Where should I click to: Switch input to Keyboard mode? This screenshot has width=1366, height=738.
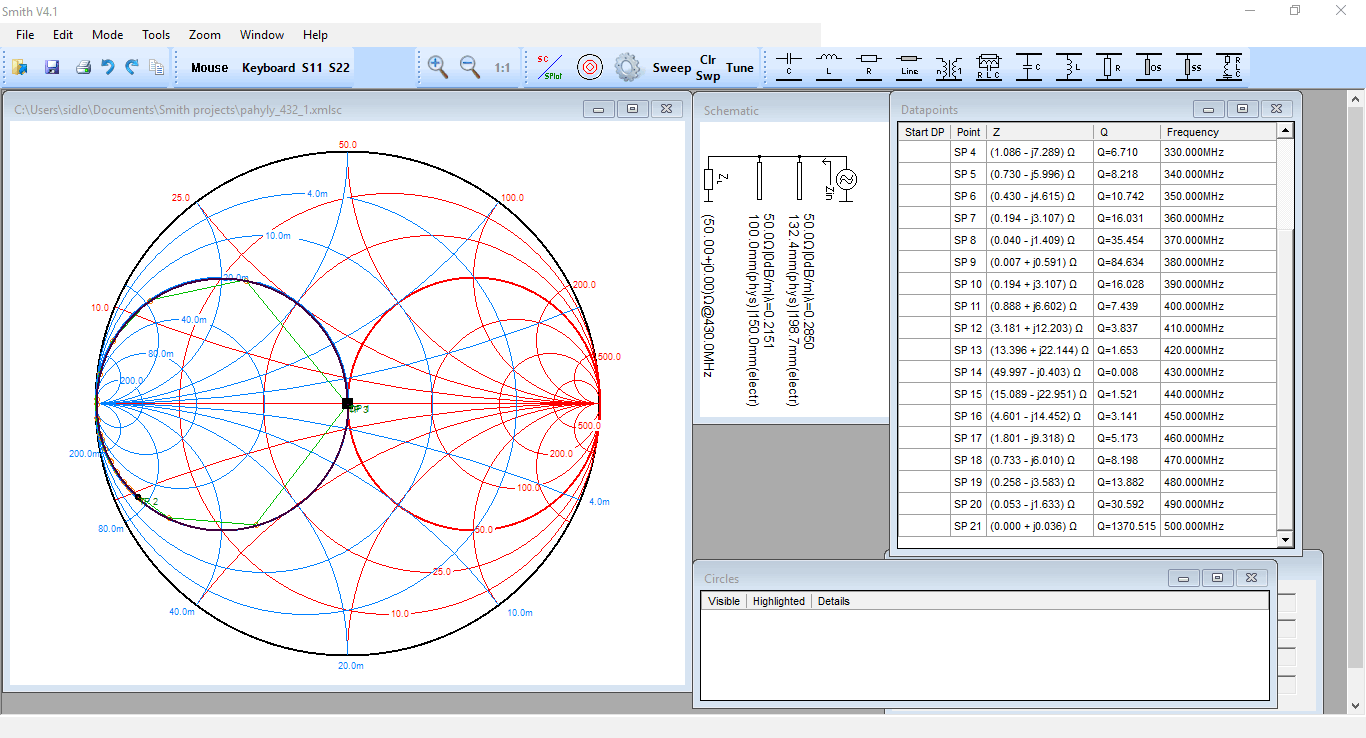coord(268,68)
